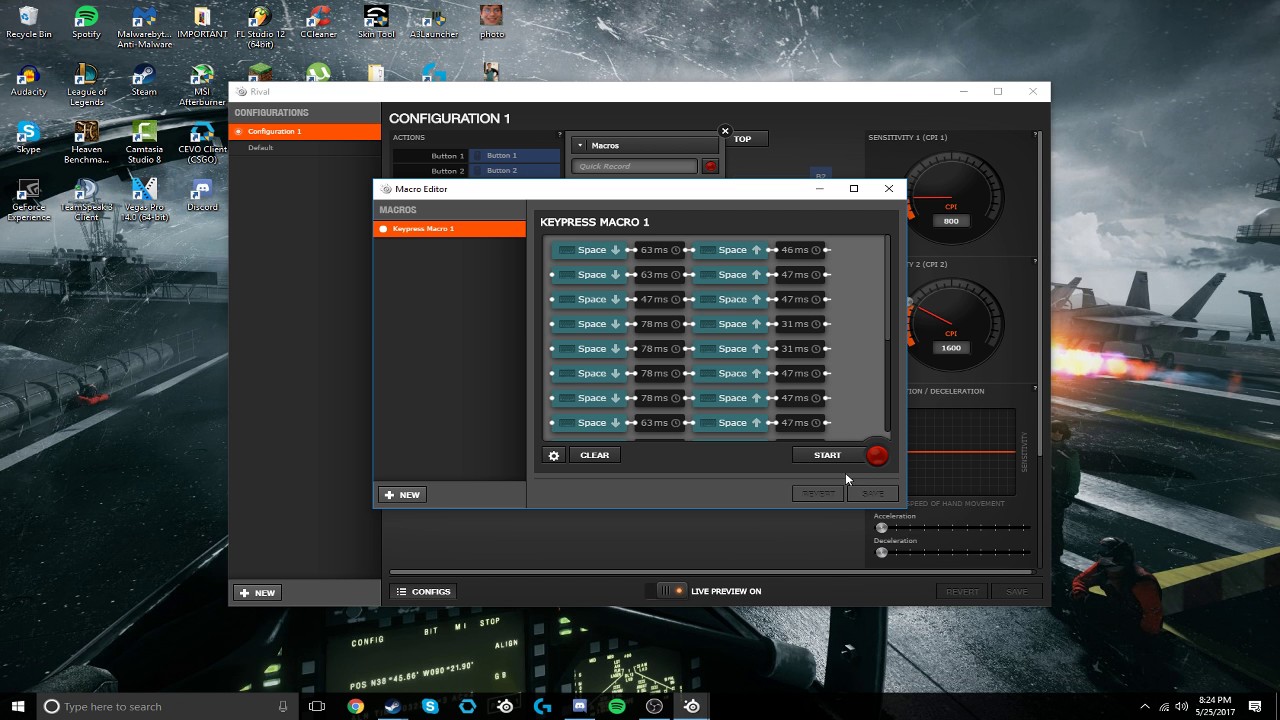This screenshot has height=720, width=1280.
Task: Click the Button 1 action assignment
Action: pyautogui.click(x=515, y=156)
